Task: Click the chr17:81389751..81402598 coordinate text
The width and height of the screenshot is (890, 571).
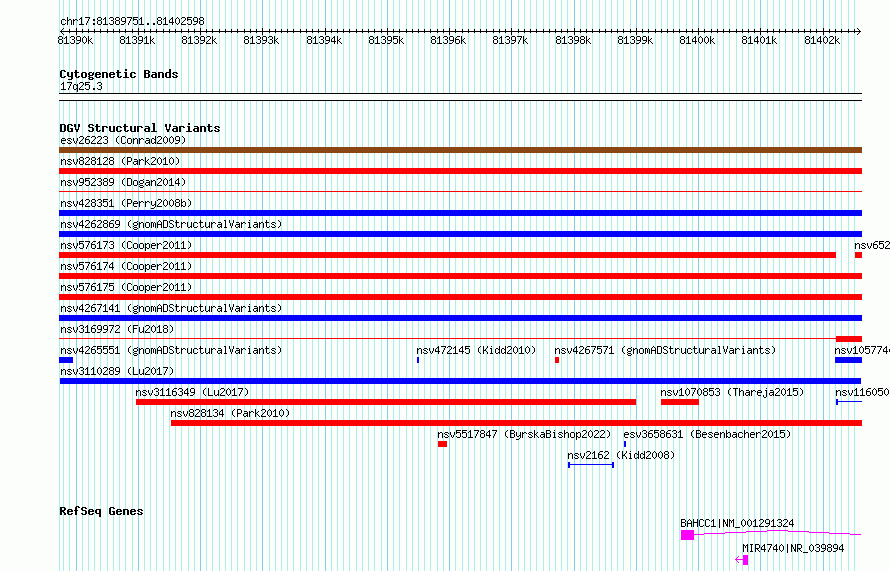Action: (x=132, y=22)
